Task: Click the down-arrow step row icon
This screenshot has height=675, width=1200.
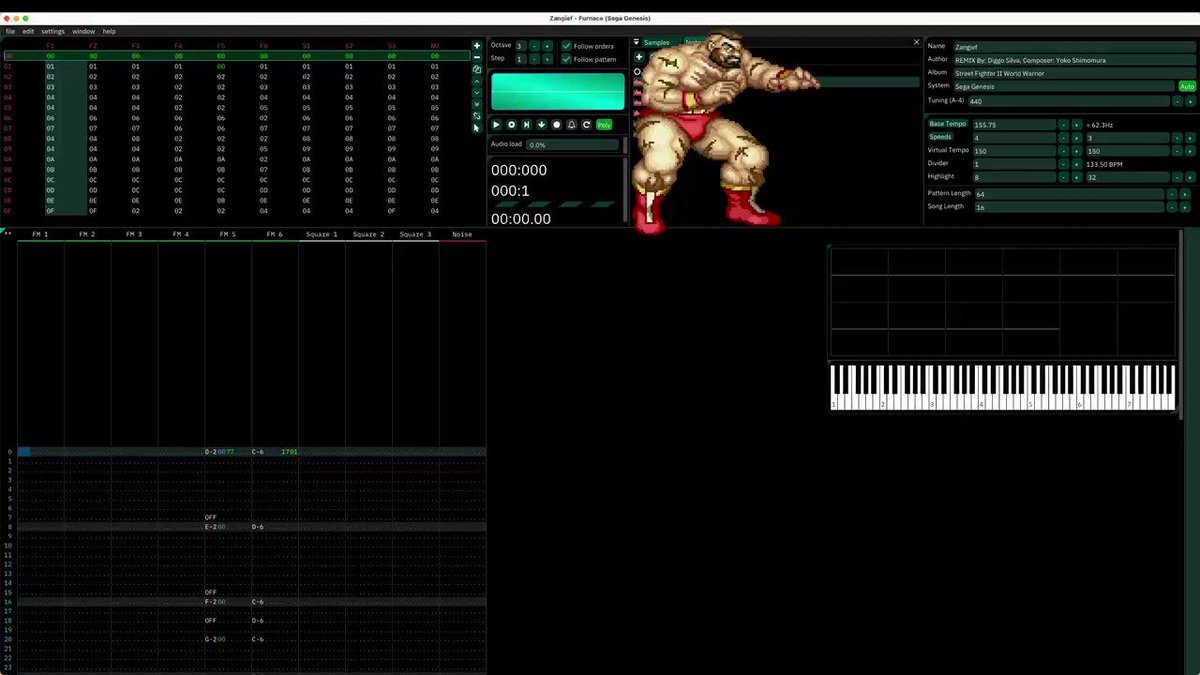Action: click(x=541, y=125)
